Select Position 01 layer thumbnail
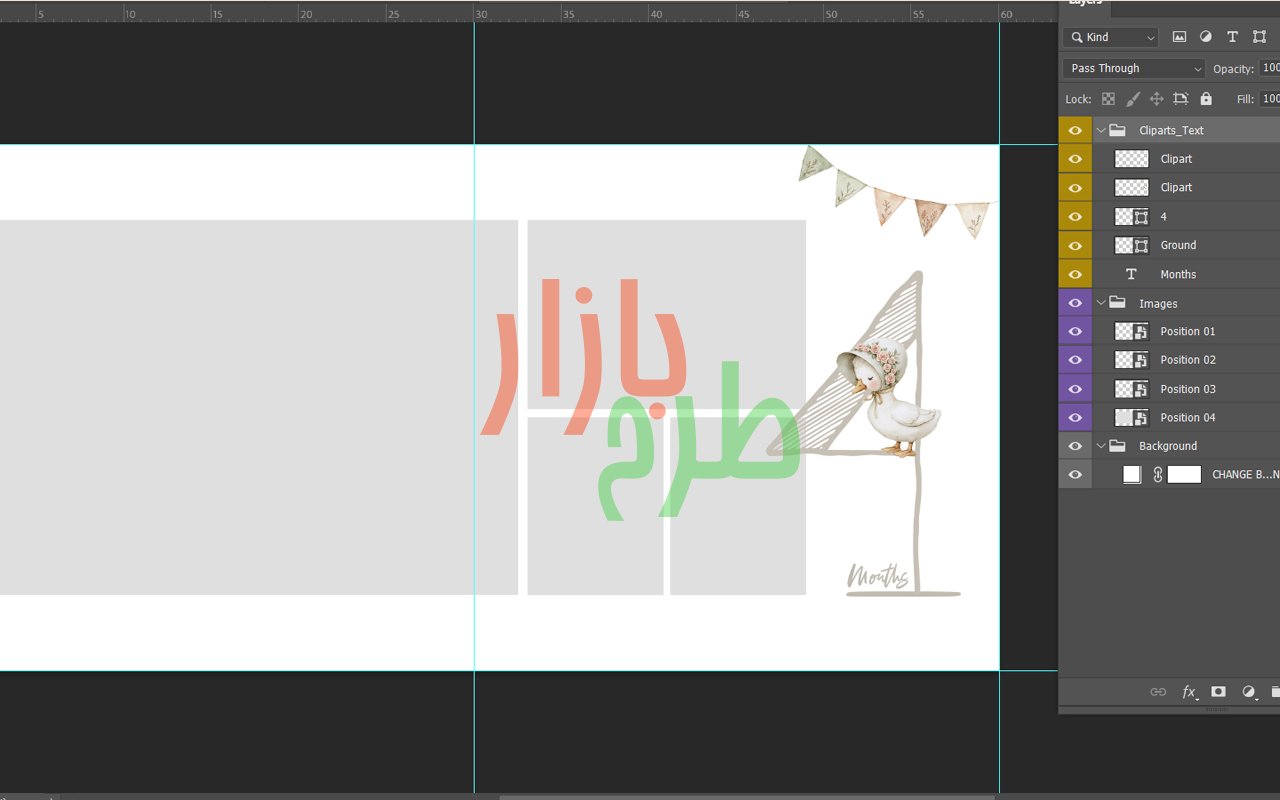The width and height of the screenshot is (1280, 800). coord(1132,331)
